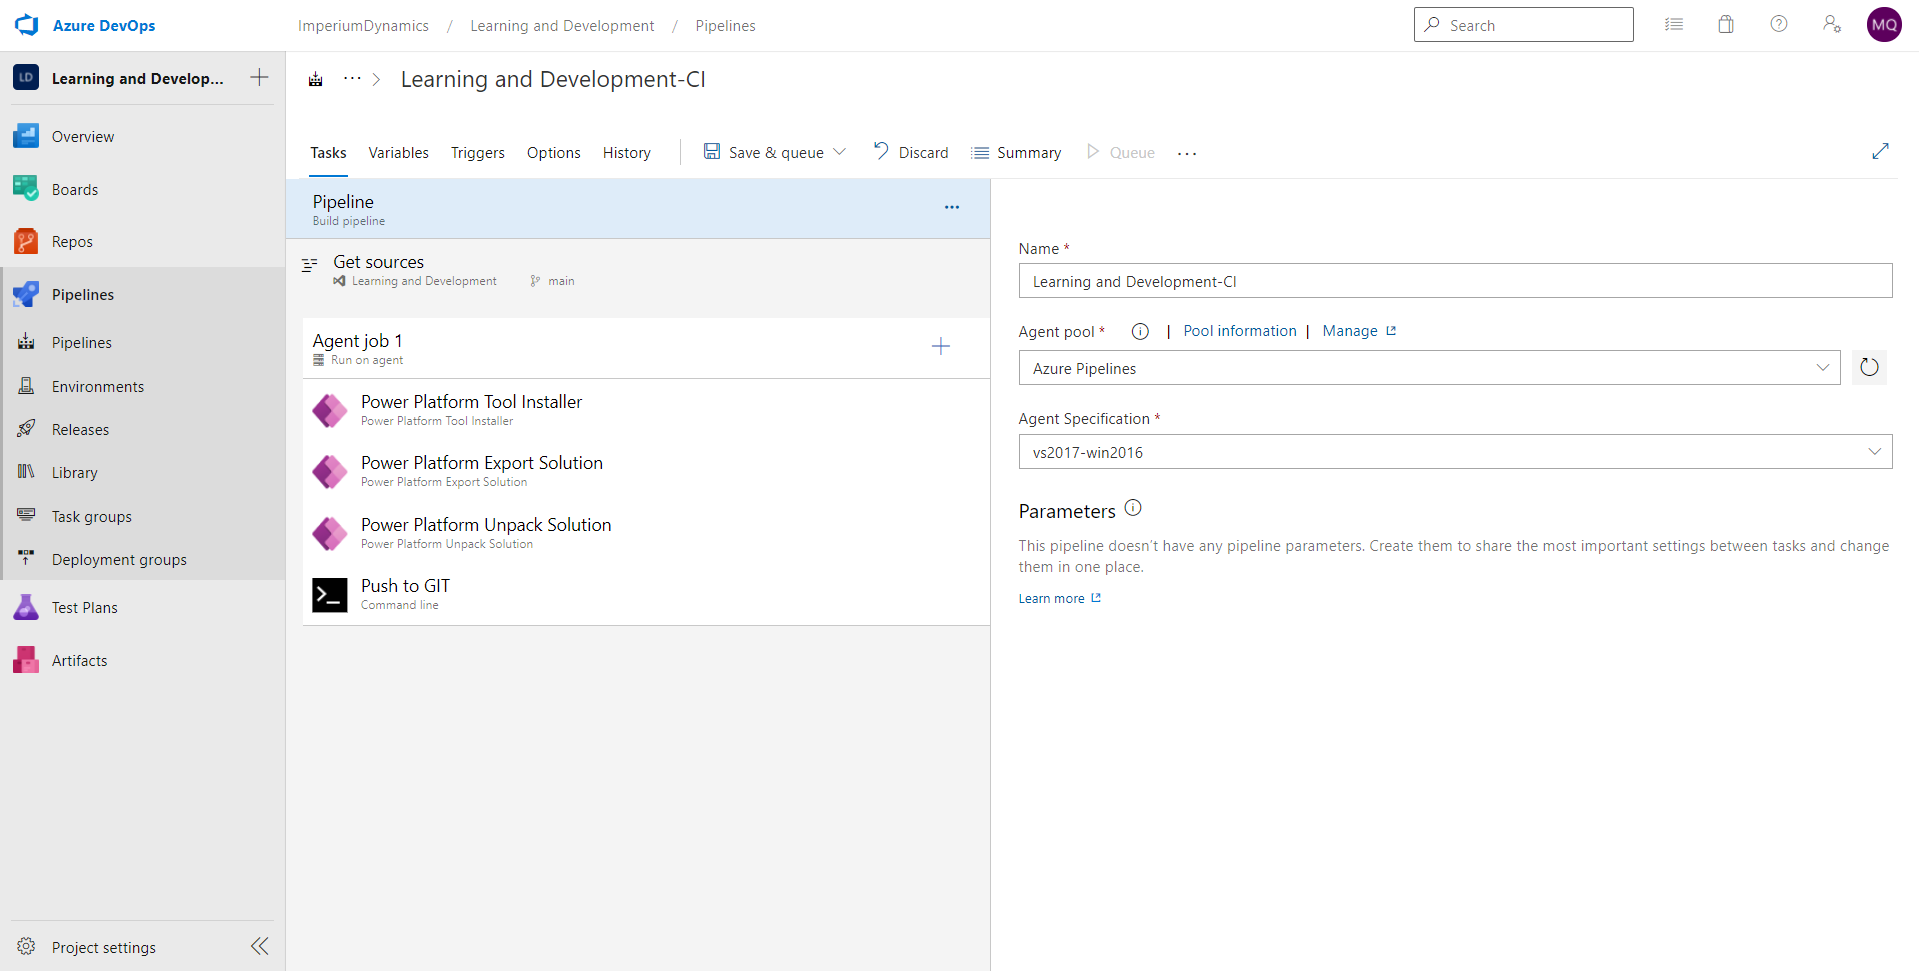Open the Pipelines section in the sidebar
The width and height of the screenshot is (1919, 971).
point(82,294)
